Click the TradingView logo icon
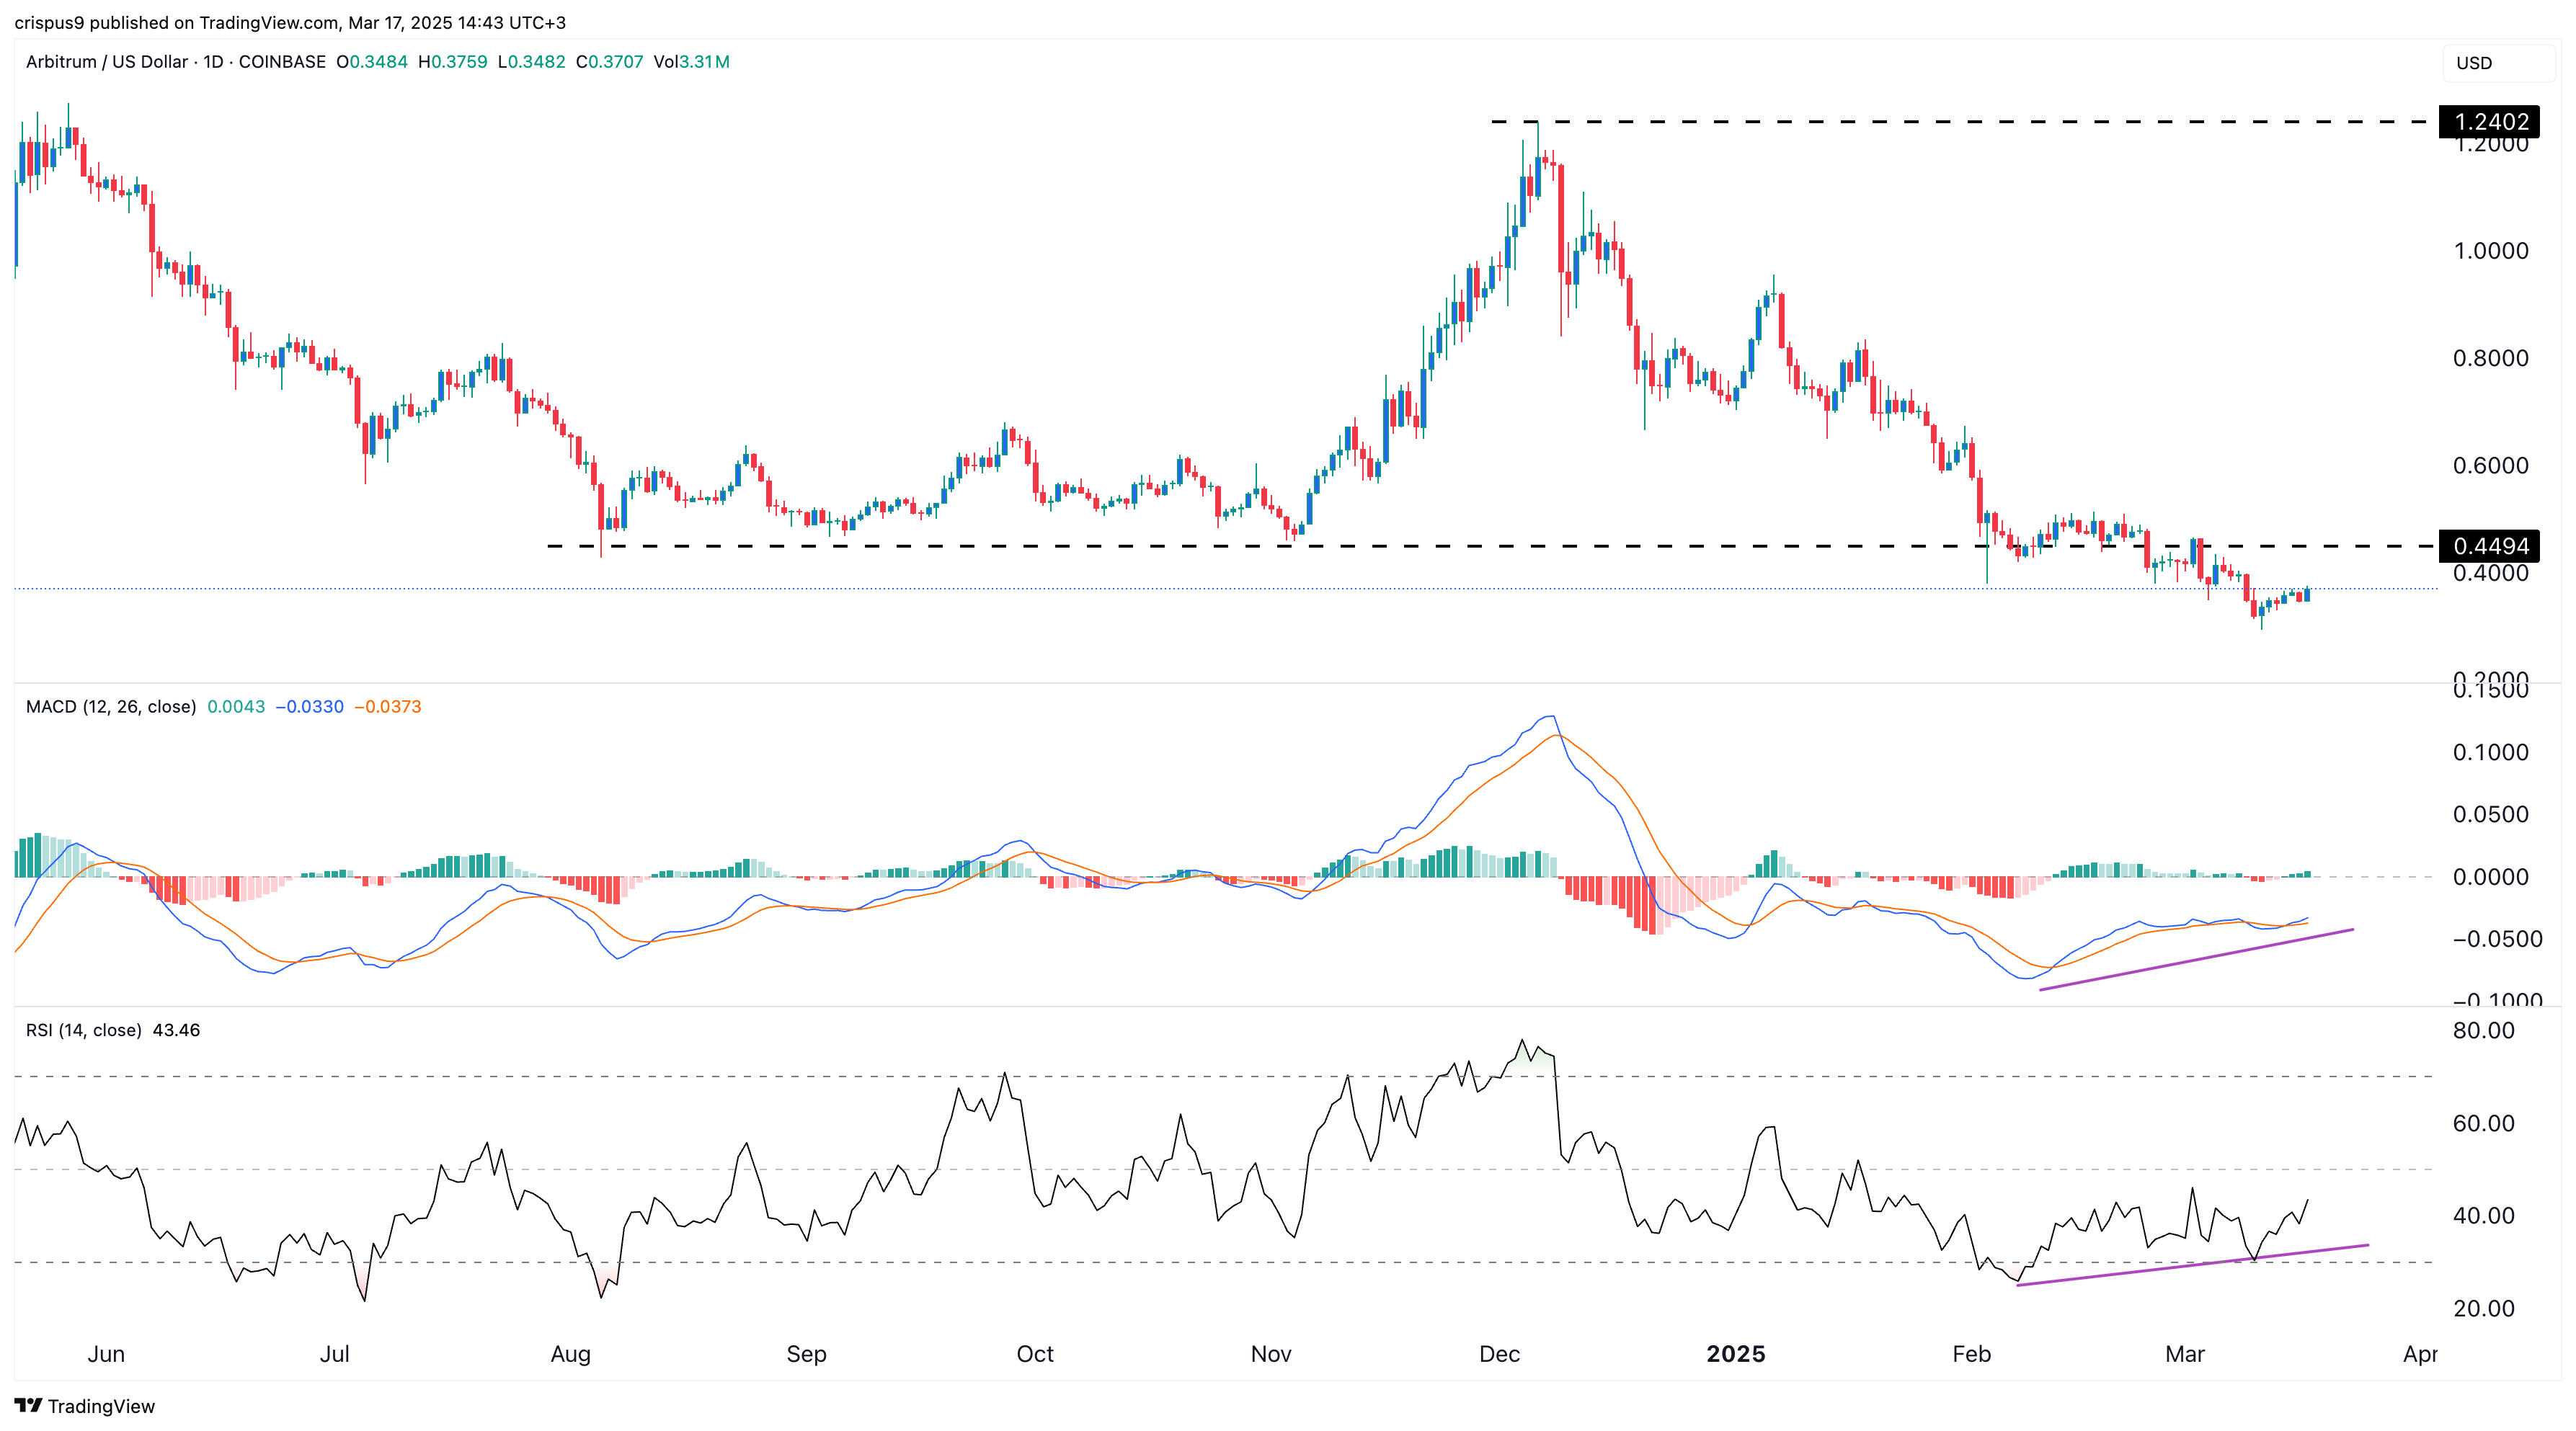The image size is (2576, 1431). 28,1405
